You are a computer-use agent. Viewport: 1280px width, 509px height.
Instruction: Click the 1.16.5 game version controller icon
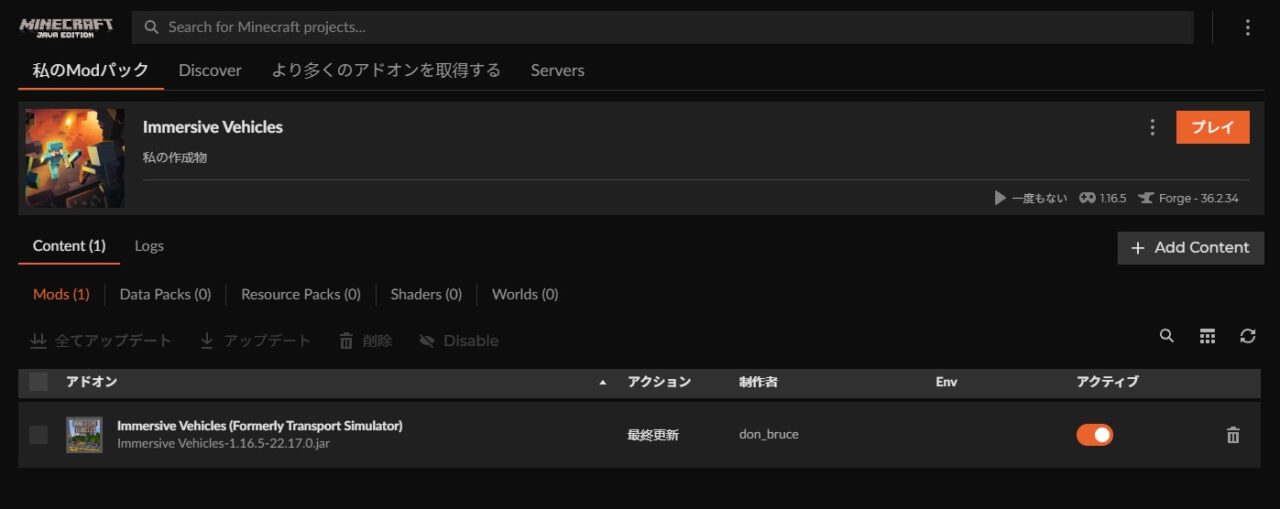(1087, 198)
